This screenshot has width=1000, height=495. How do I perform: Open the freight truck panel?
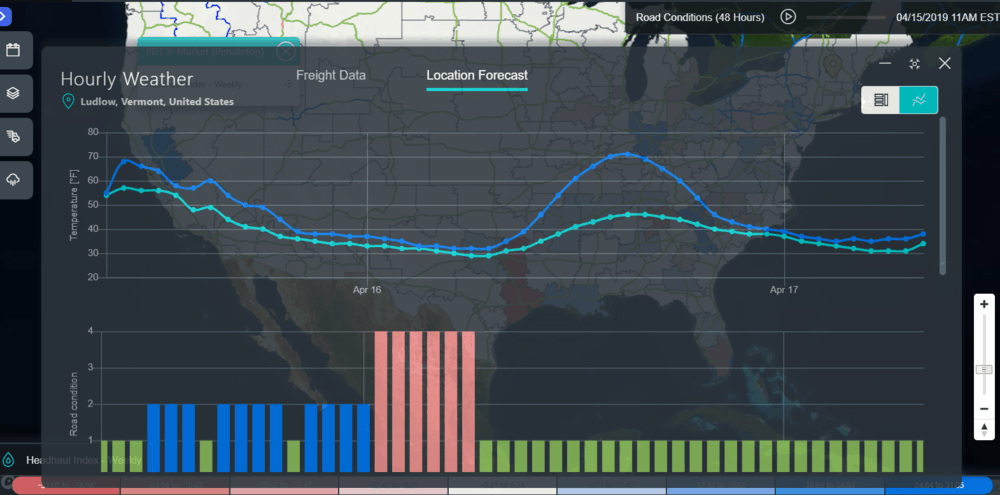13,137
